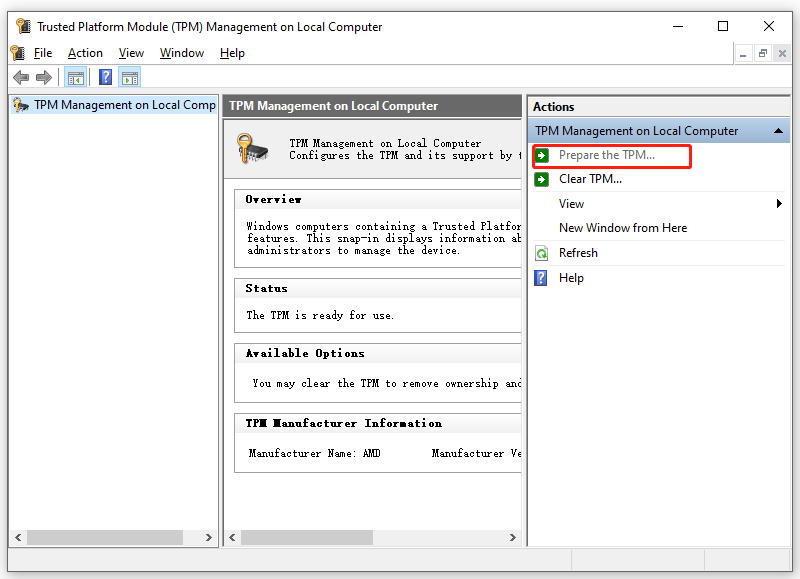
Task: Click right arrow of tree pane horizontal scrollbar
Action: tap(209, 537)
